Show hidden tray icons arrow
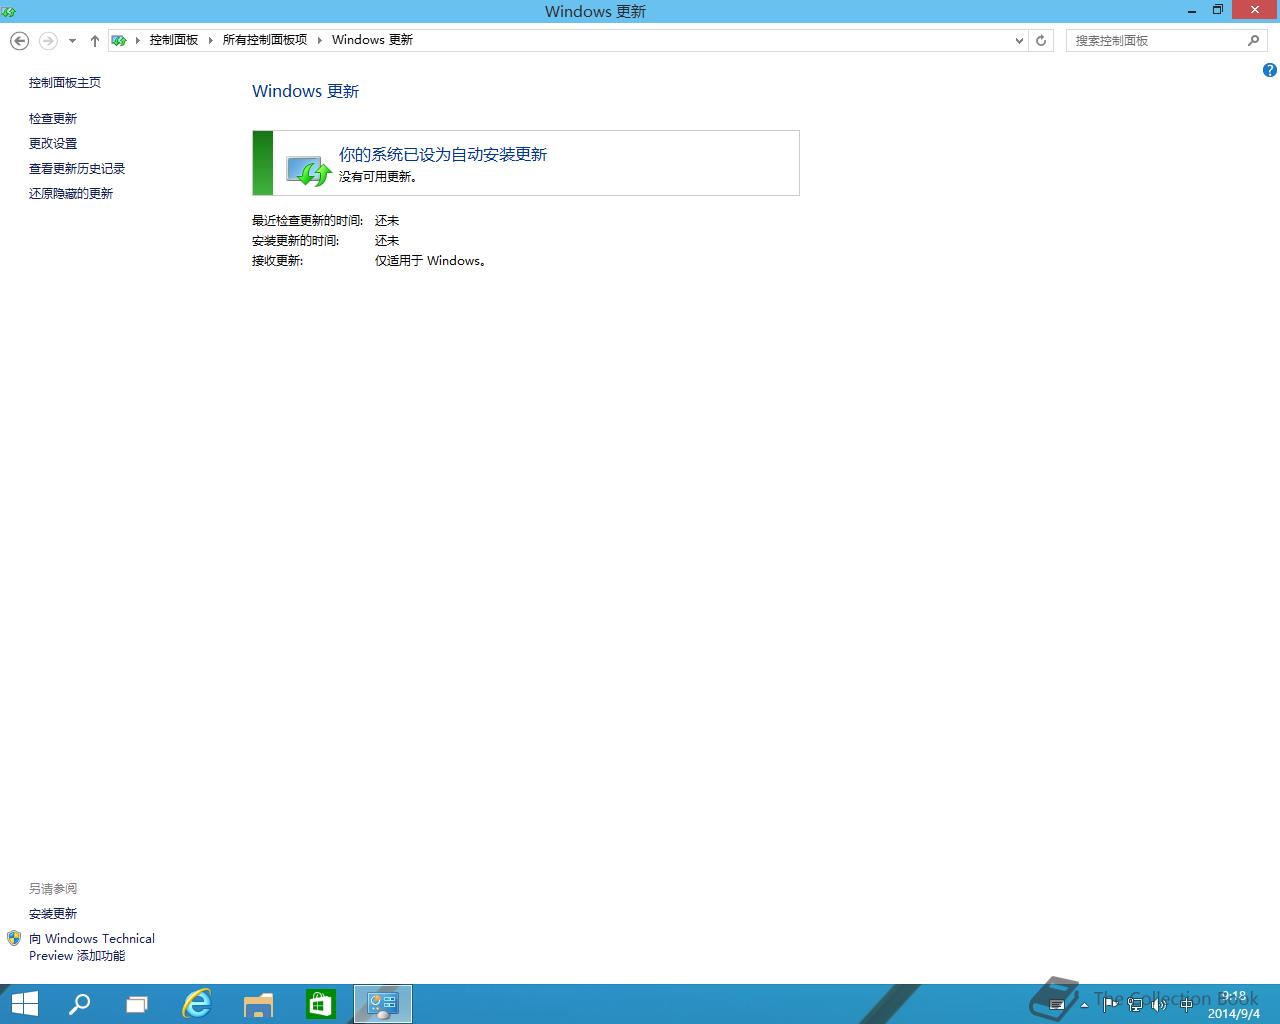Screen dimensions: 1280x1024 [1084, 1005]
